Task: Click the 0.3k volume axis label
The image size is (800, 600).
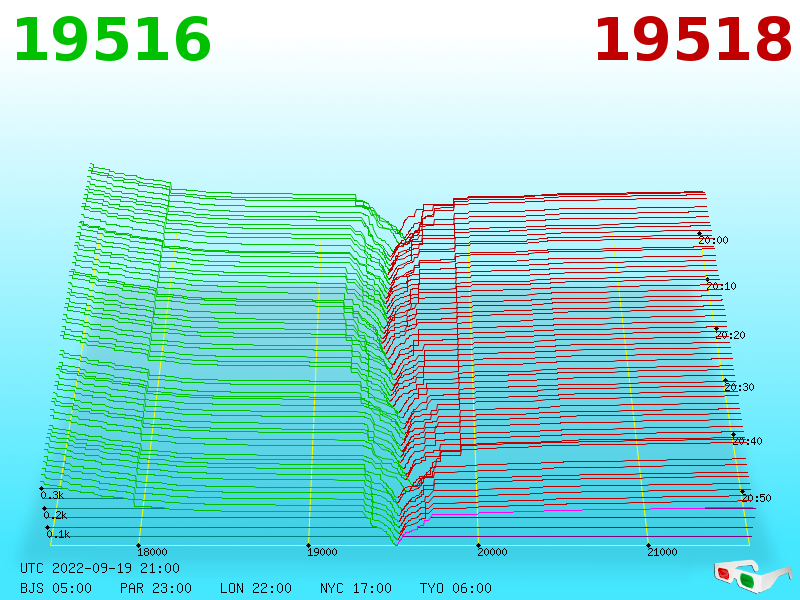Action: point(52,495)
